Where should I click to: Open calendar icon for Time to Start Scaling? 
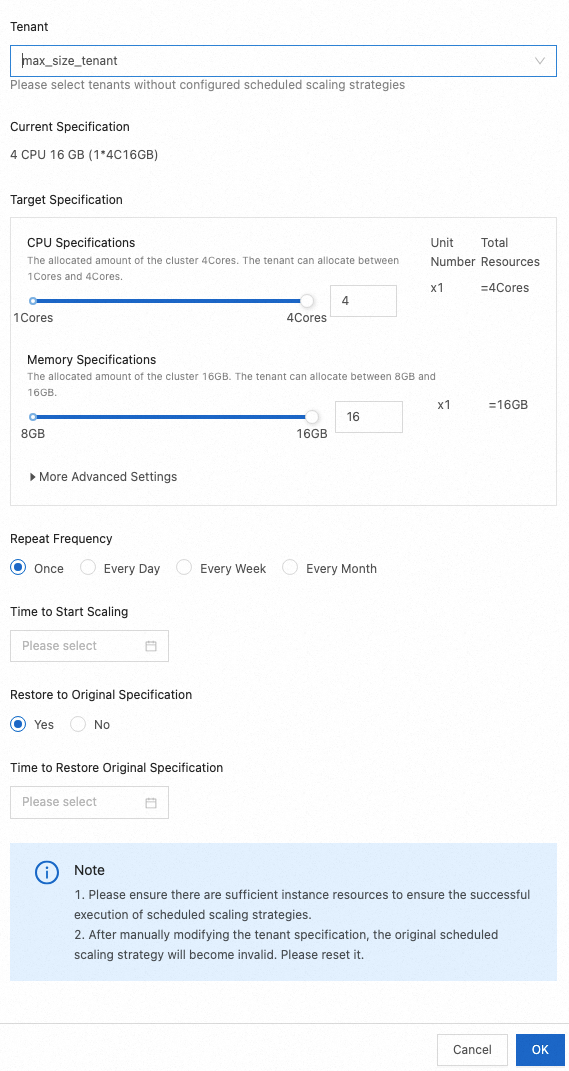152,646
